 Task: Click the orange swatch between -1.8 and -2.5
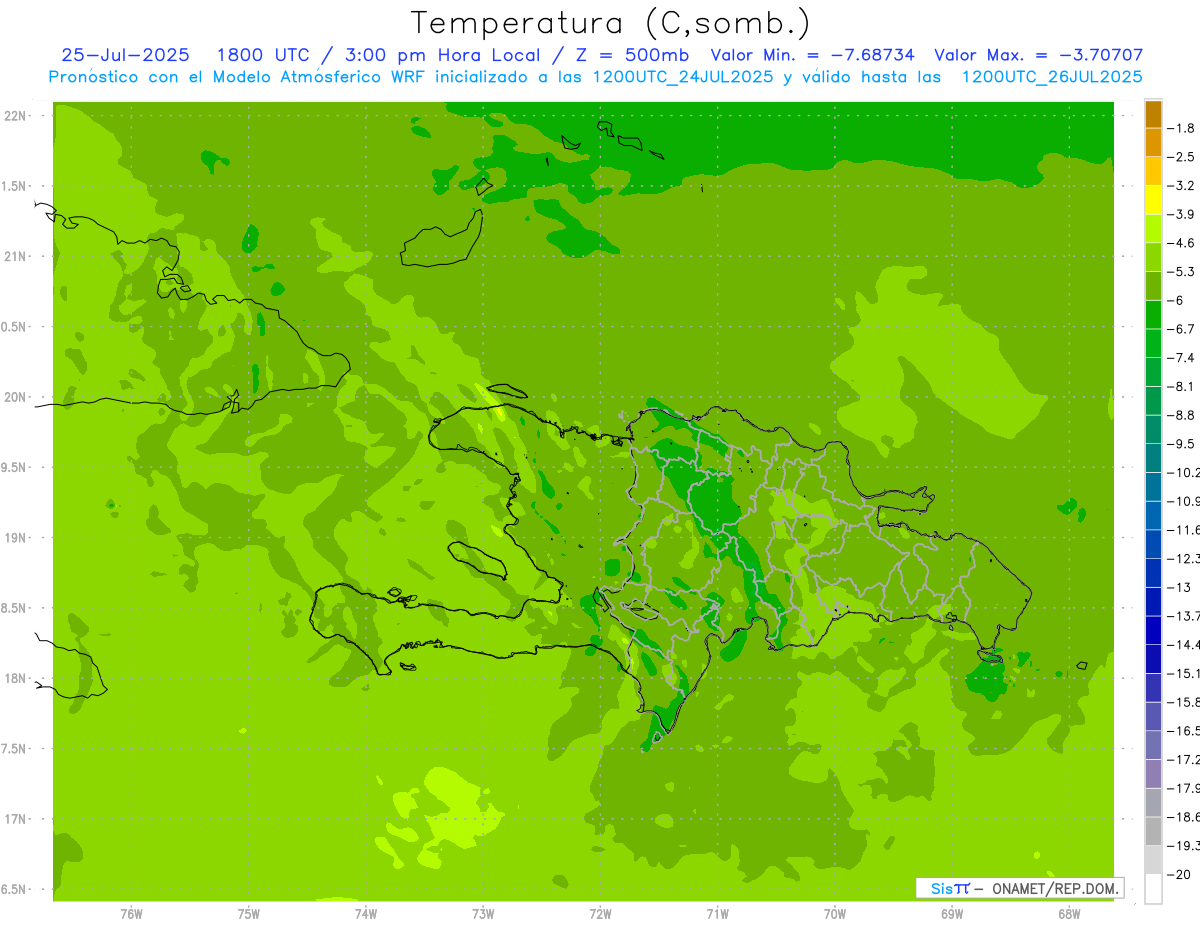click(1153, 143)
